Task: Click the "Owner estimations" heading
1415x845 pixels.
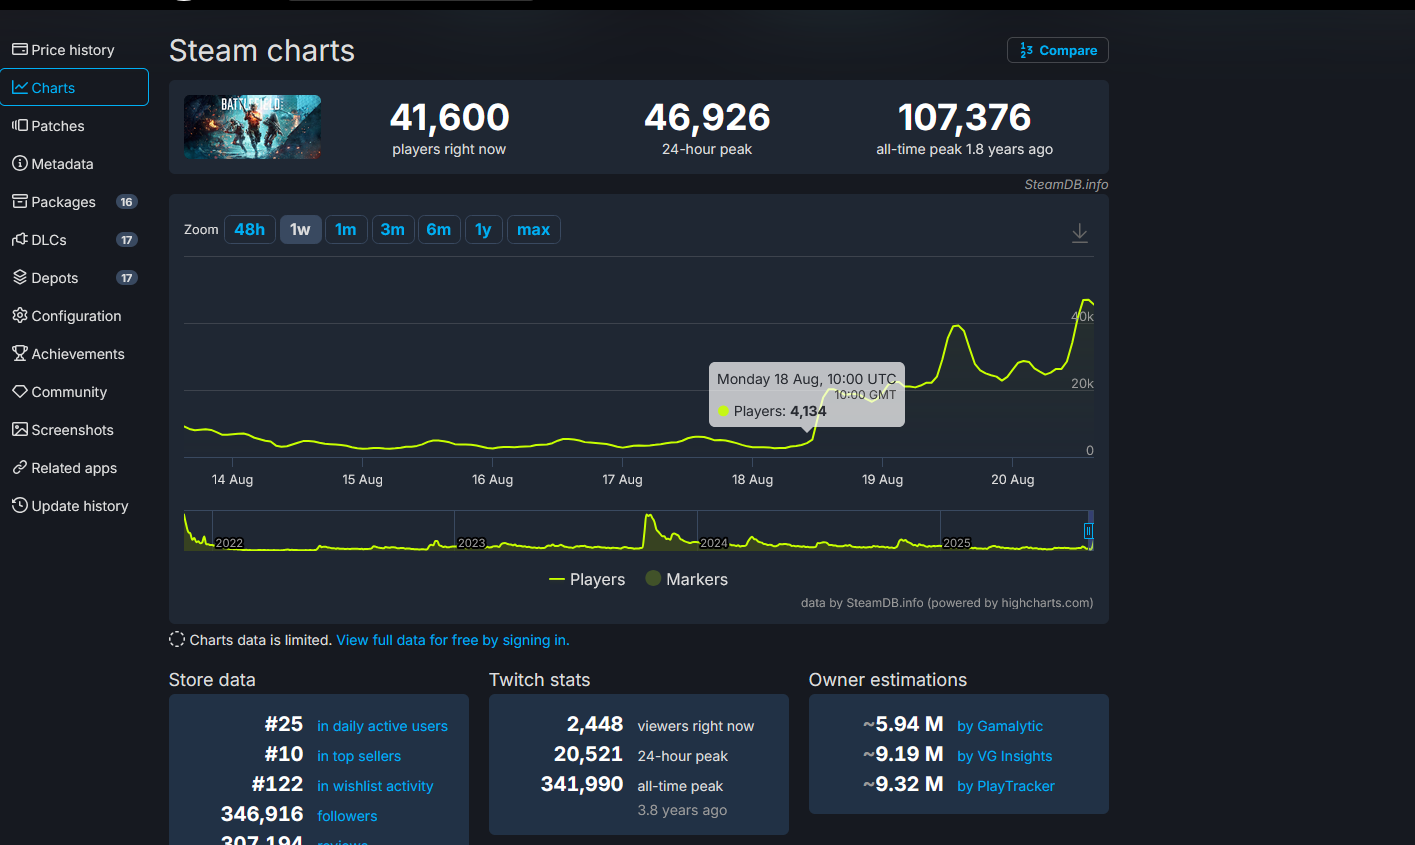Action: (888, 680)
